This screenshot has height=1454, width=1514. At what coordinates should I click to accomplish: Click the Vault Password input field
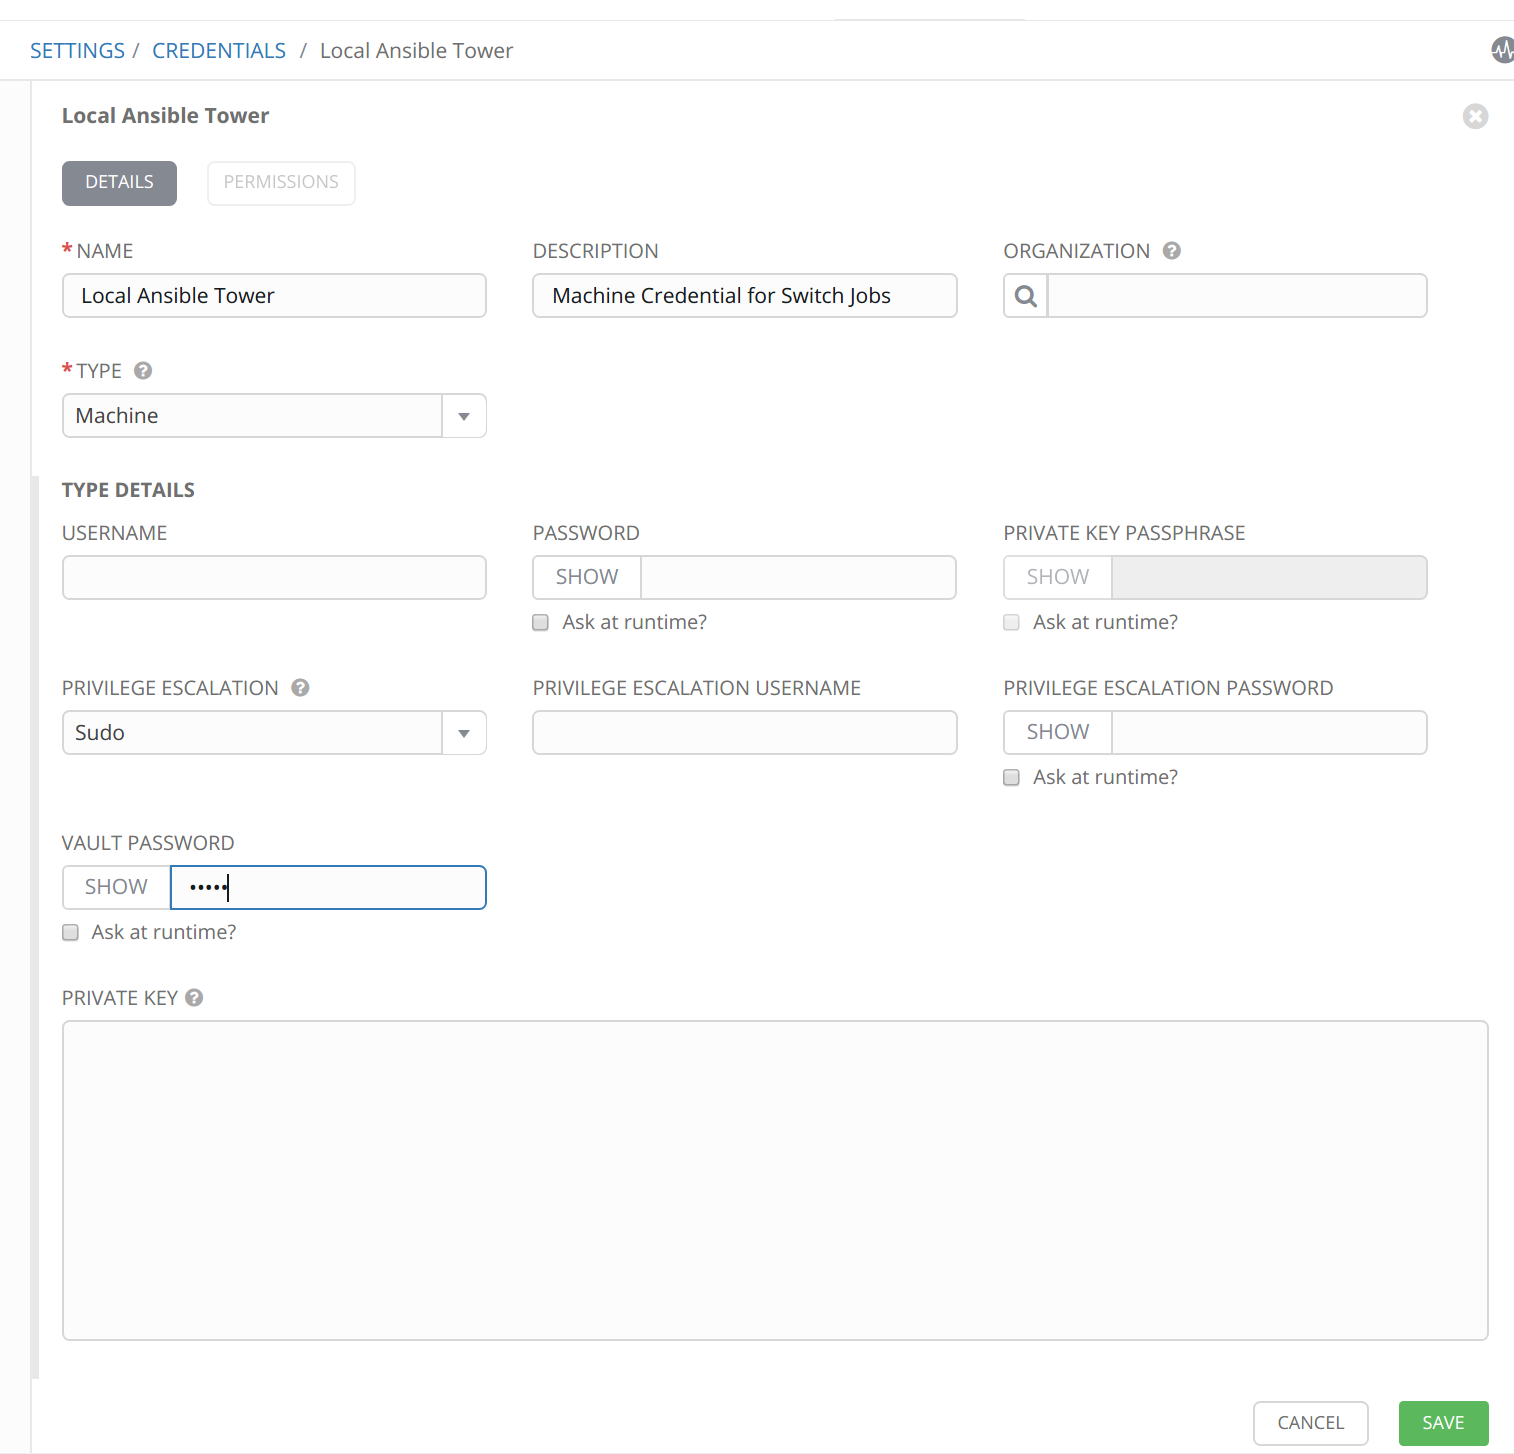point(328,888)
